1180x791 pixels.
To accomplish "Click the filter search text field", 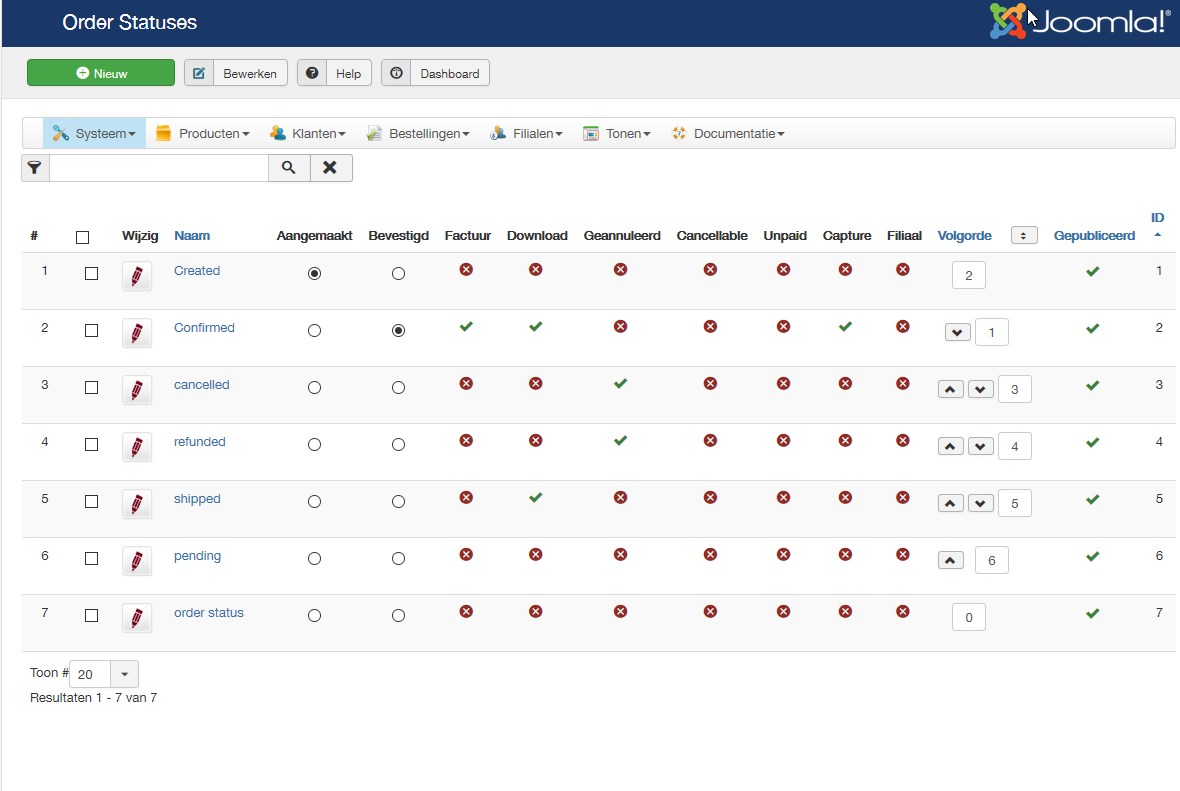I will (x=158, y=168).
